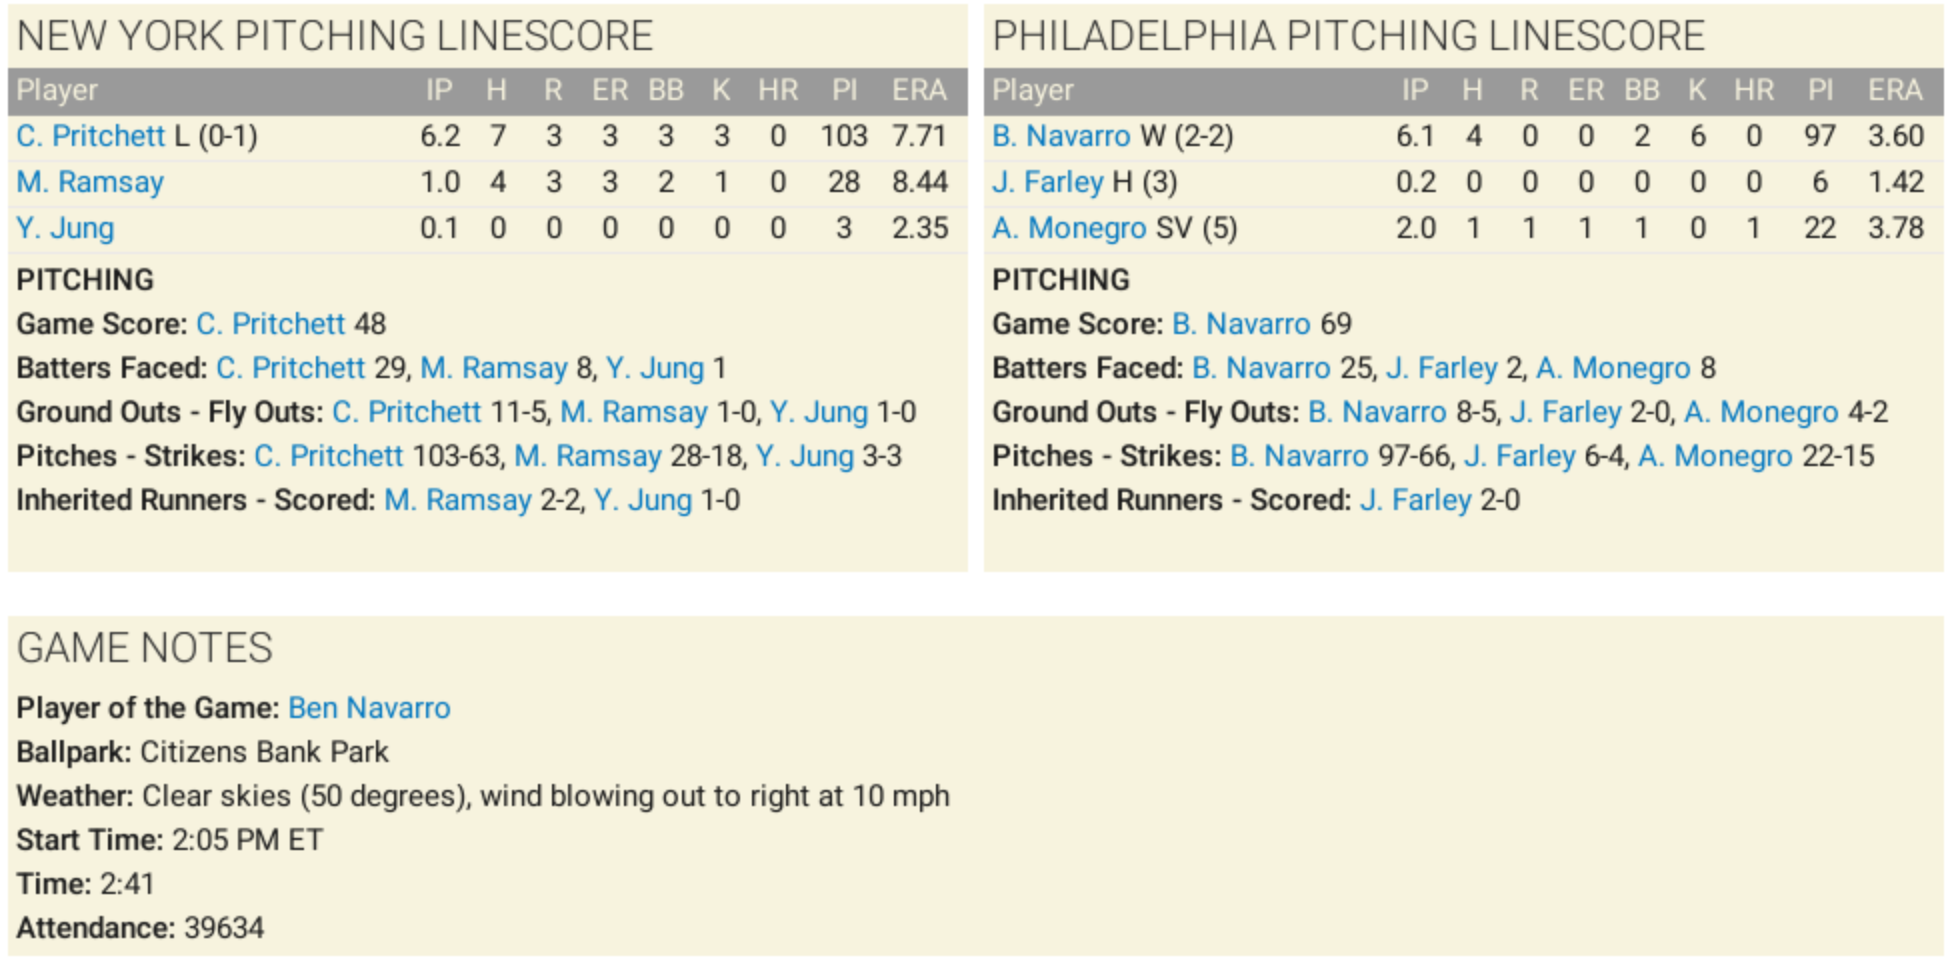Open Y. Jung link in linescore player row
This screenshot has height=962, width=1948.
(65, 228)
